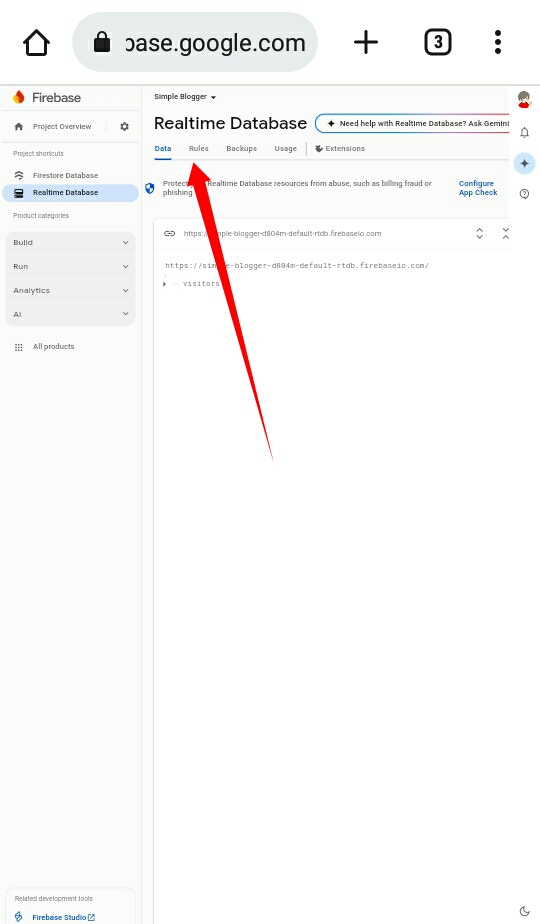The image size is (540, 924).
Task: Open the notifications bell
Action: (x=524, y=133)
